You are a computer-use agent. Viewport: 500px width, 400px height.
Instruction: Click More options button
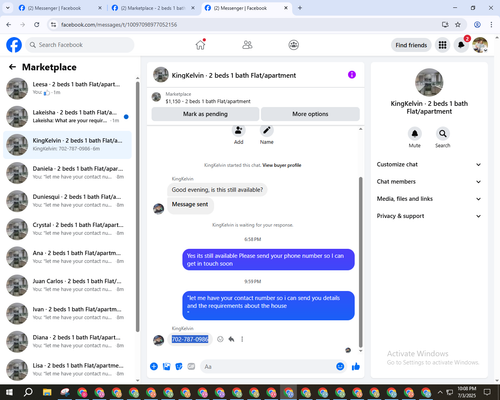tap(310, 114)
